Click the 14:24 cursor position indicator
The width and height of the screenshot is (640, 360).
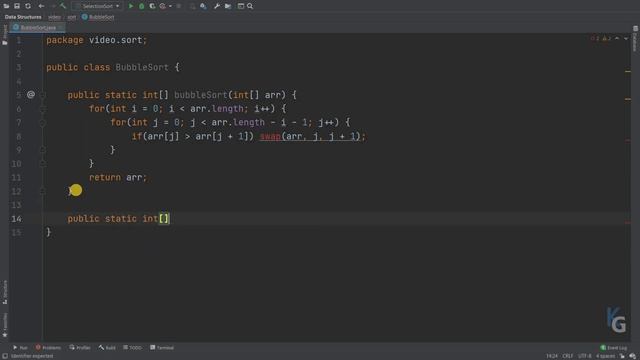[552, 356]
